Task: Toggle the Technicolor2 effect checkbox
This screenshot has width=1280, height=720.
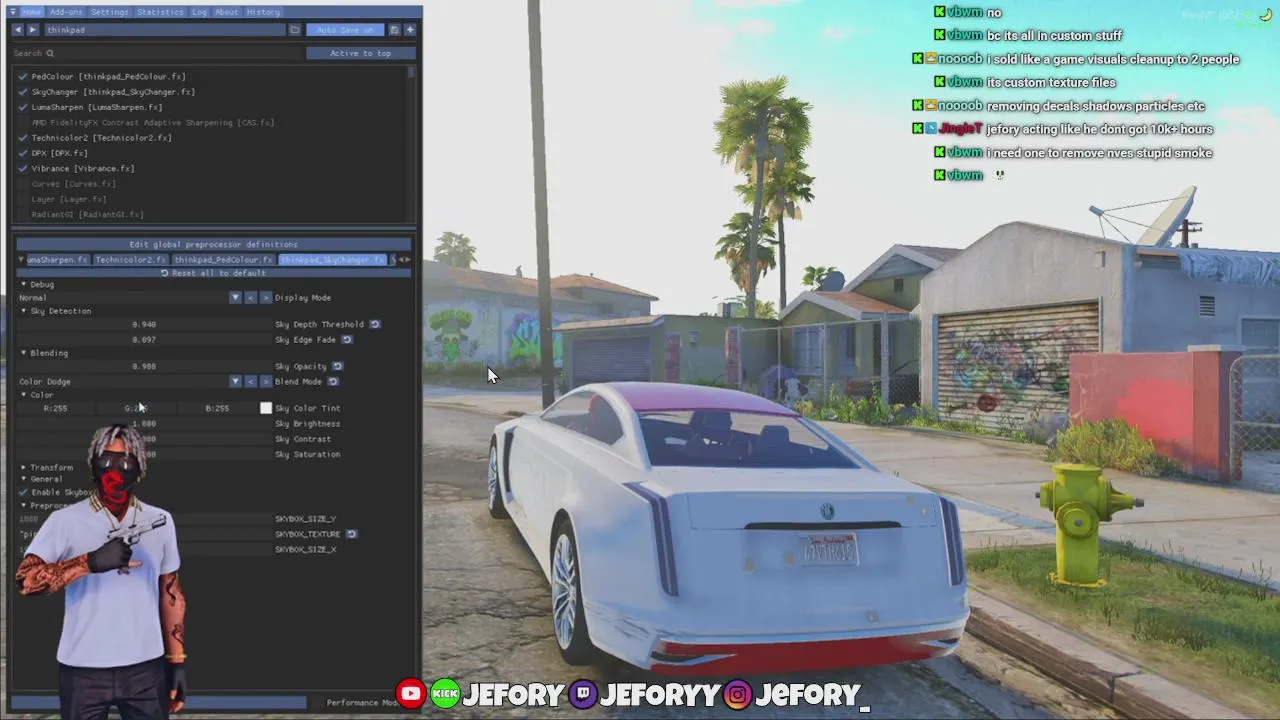Action: (x=23, y=138)
